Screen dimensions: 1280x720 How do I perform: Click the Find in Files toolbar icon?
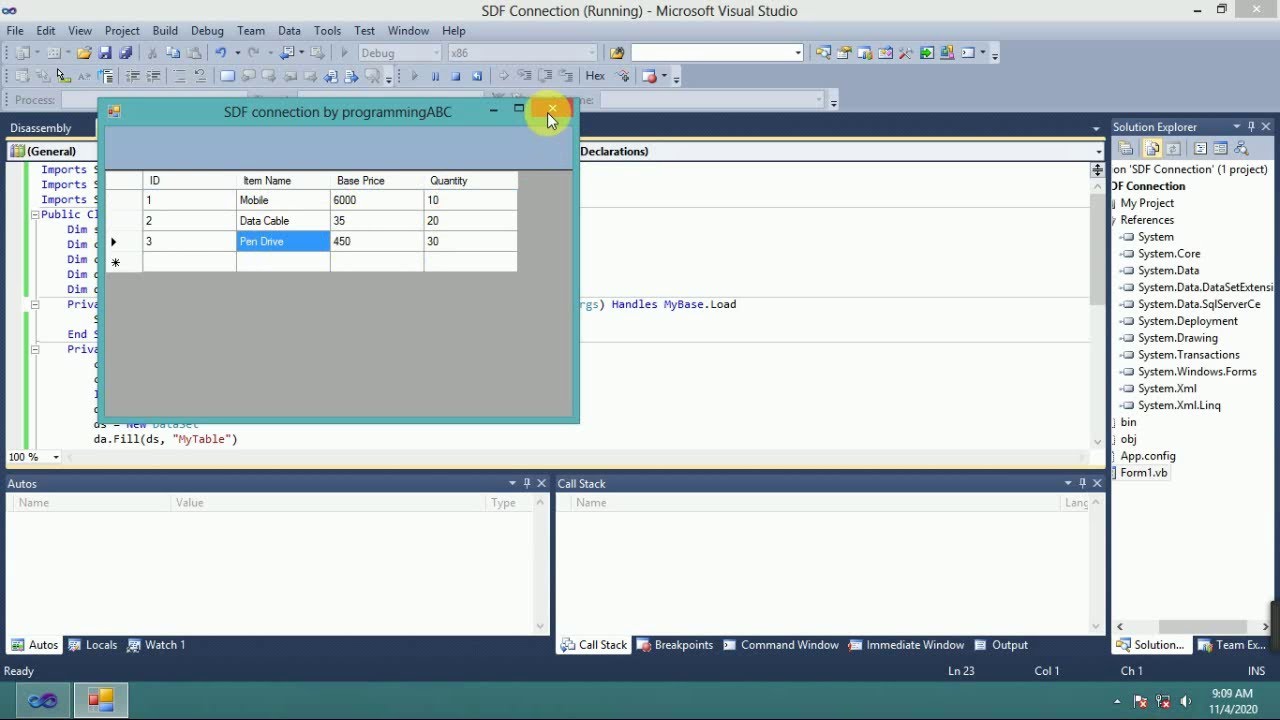pyautogui.click(x=617, y=53)
